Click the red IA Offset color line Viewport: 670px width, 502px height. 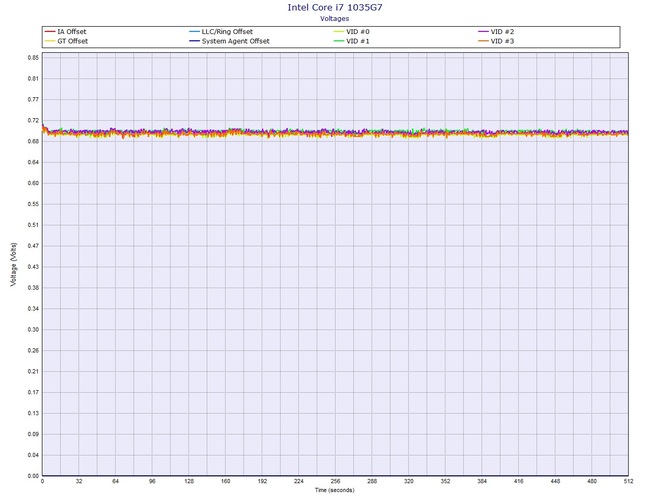pos(50,32)
